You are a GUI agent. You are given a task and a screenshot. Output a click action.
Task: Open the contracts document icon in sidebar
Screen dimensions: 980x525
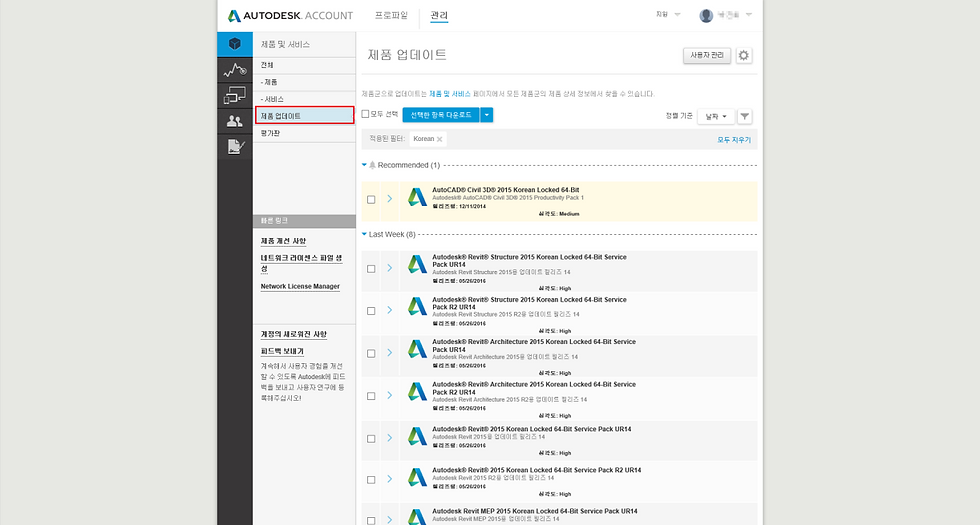[235, 147]
